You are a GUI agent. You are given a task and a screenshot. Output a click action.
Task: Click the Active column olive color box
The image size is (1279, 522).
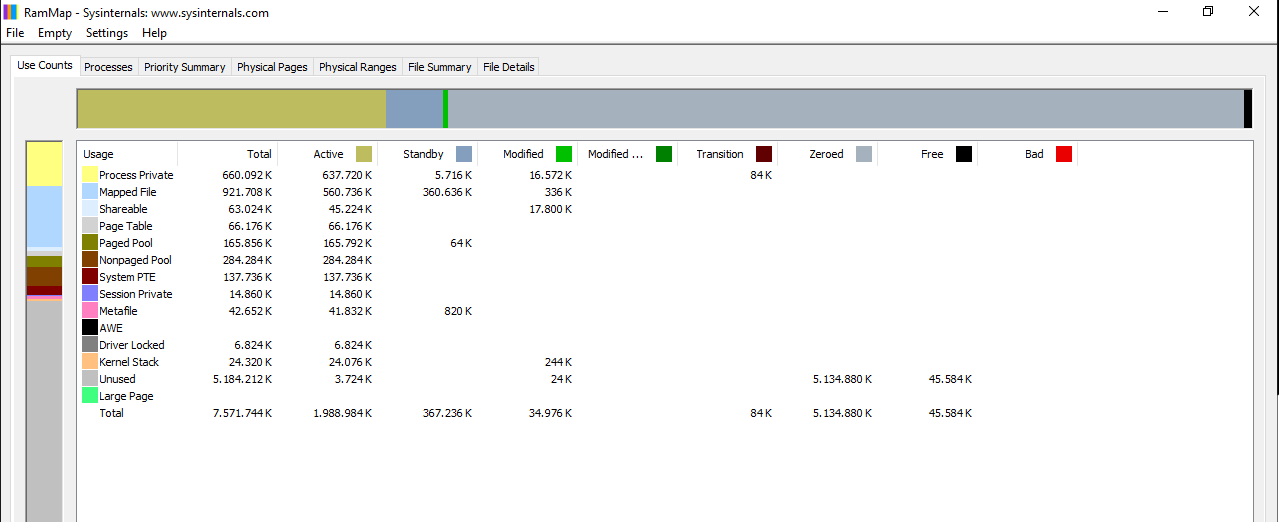point(364,154)
